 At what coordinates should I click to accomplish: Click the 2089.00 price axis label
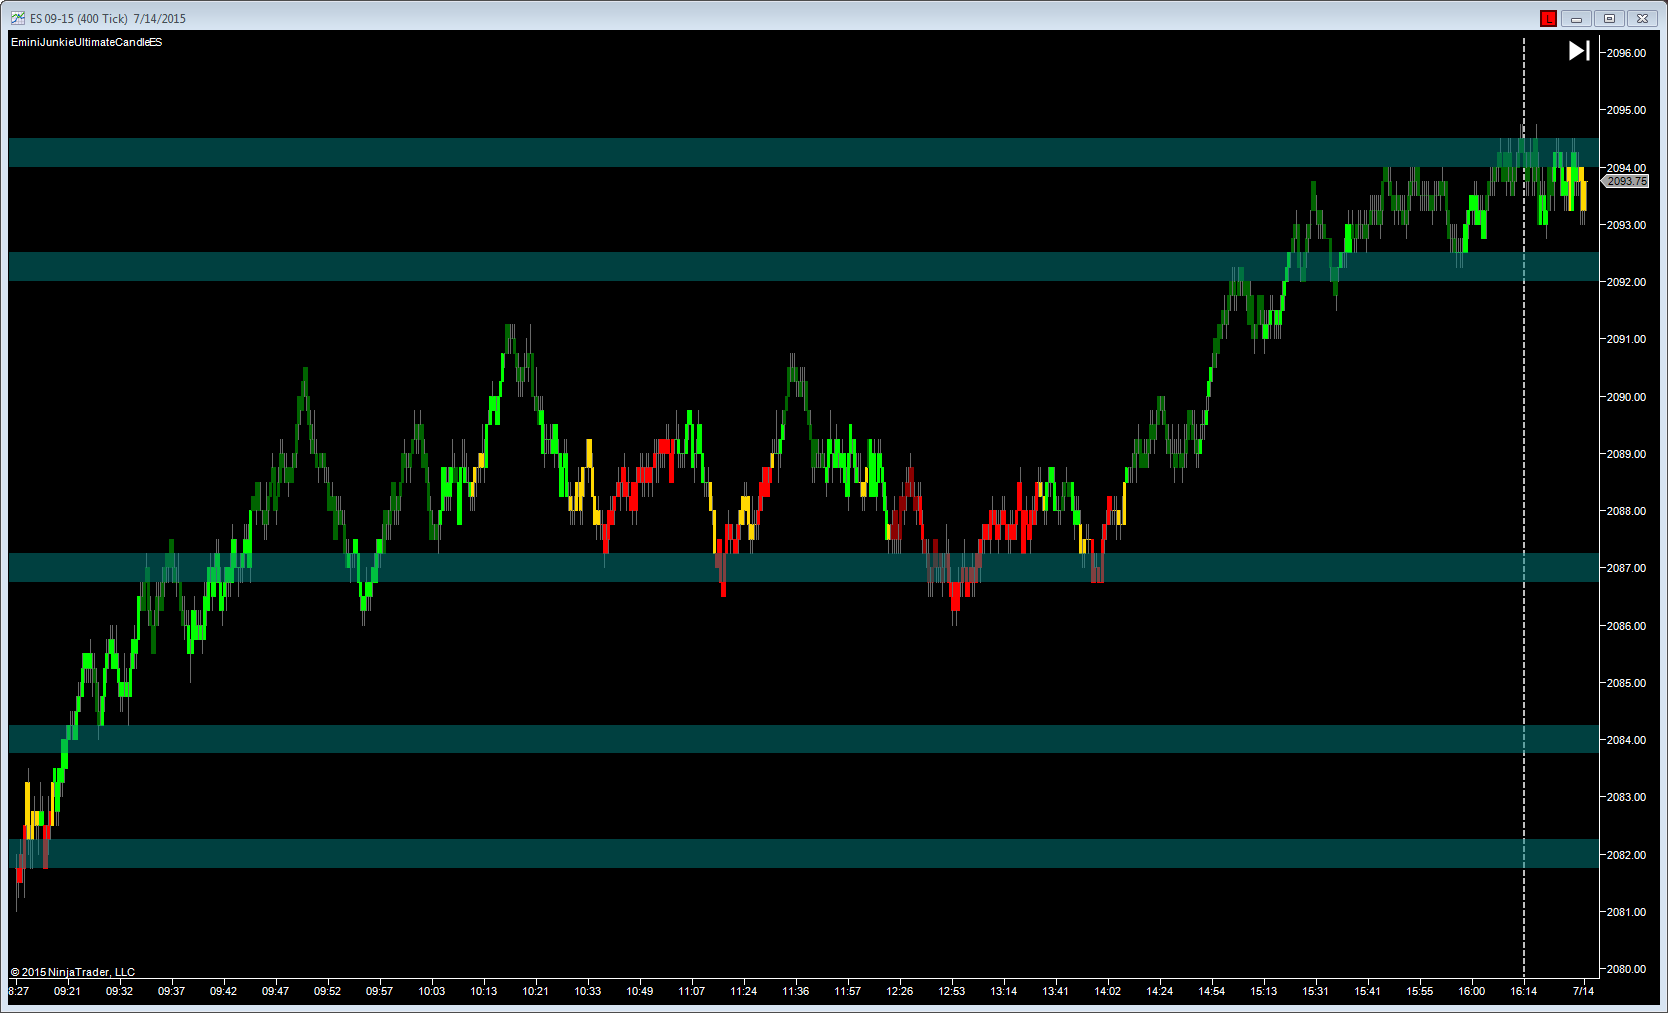[1626, 454]
